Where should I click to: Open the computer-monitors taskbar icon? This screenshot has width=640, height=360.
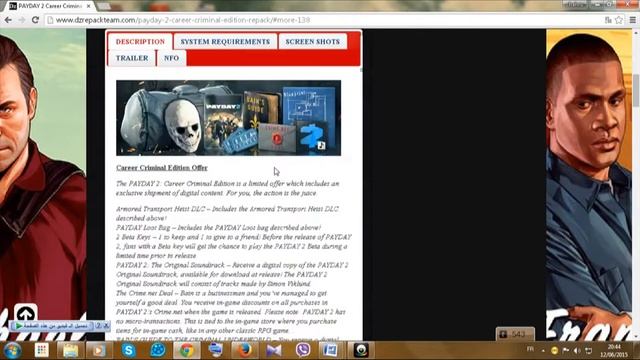click(215, 350)
